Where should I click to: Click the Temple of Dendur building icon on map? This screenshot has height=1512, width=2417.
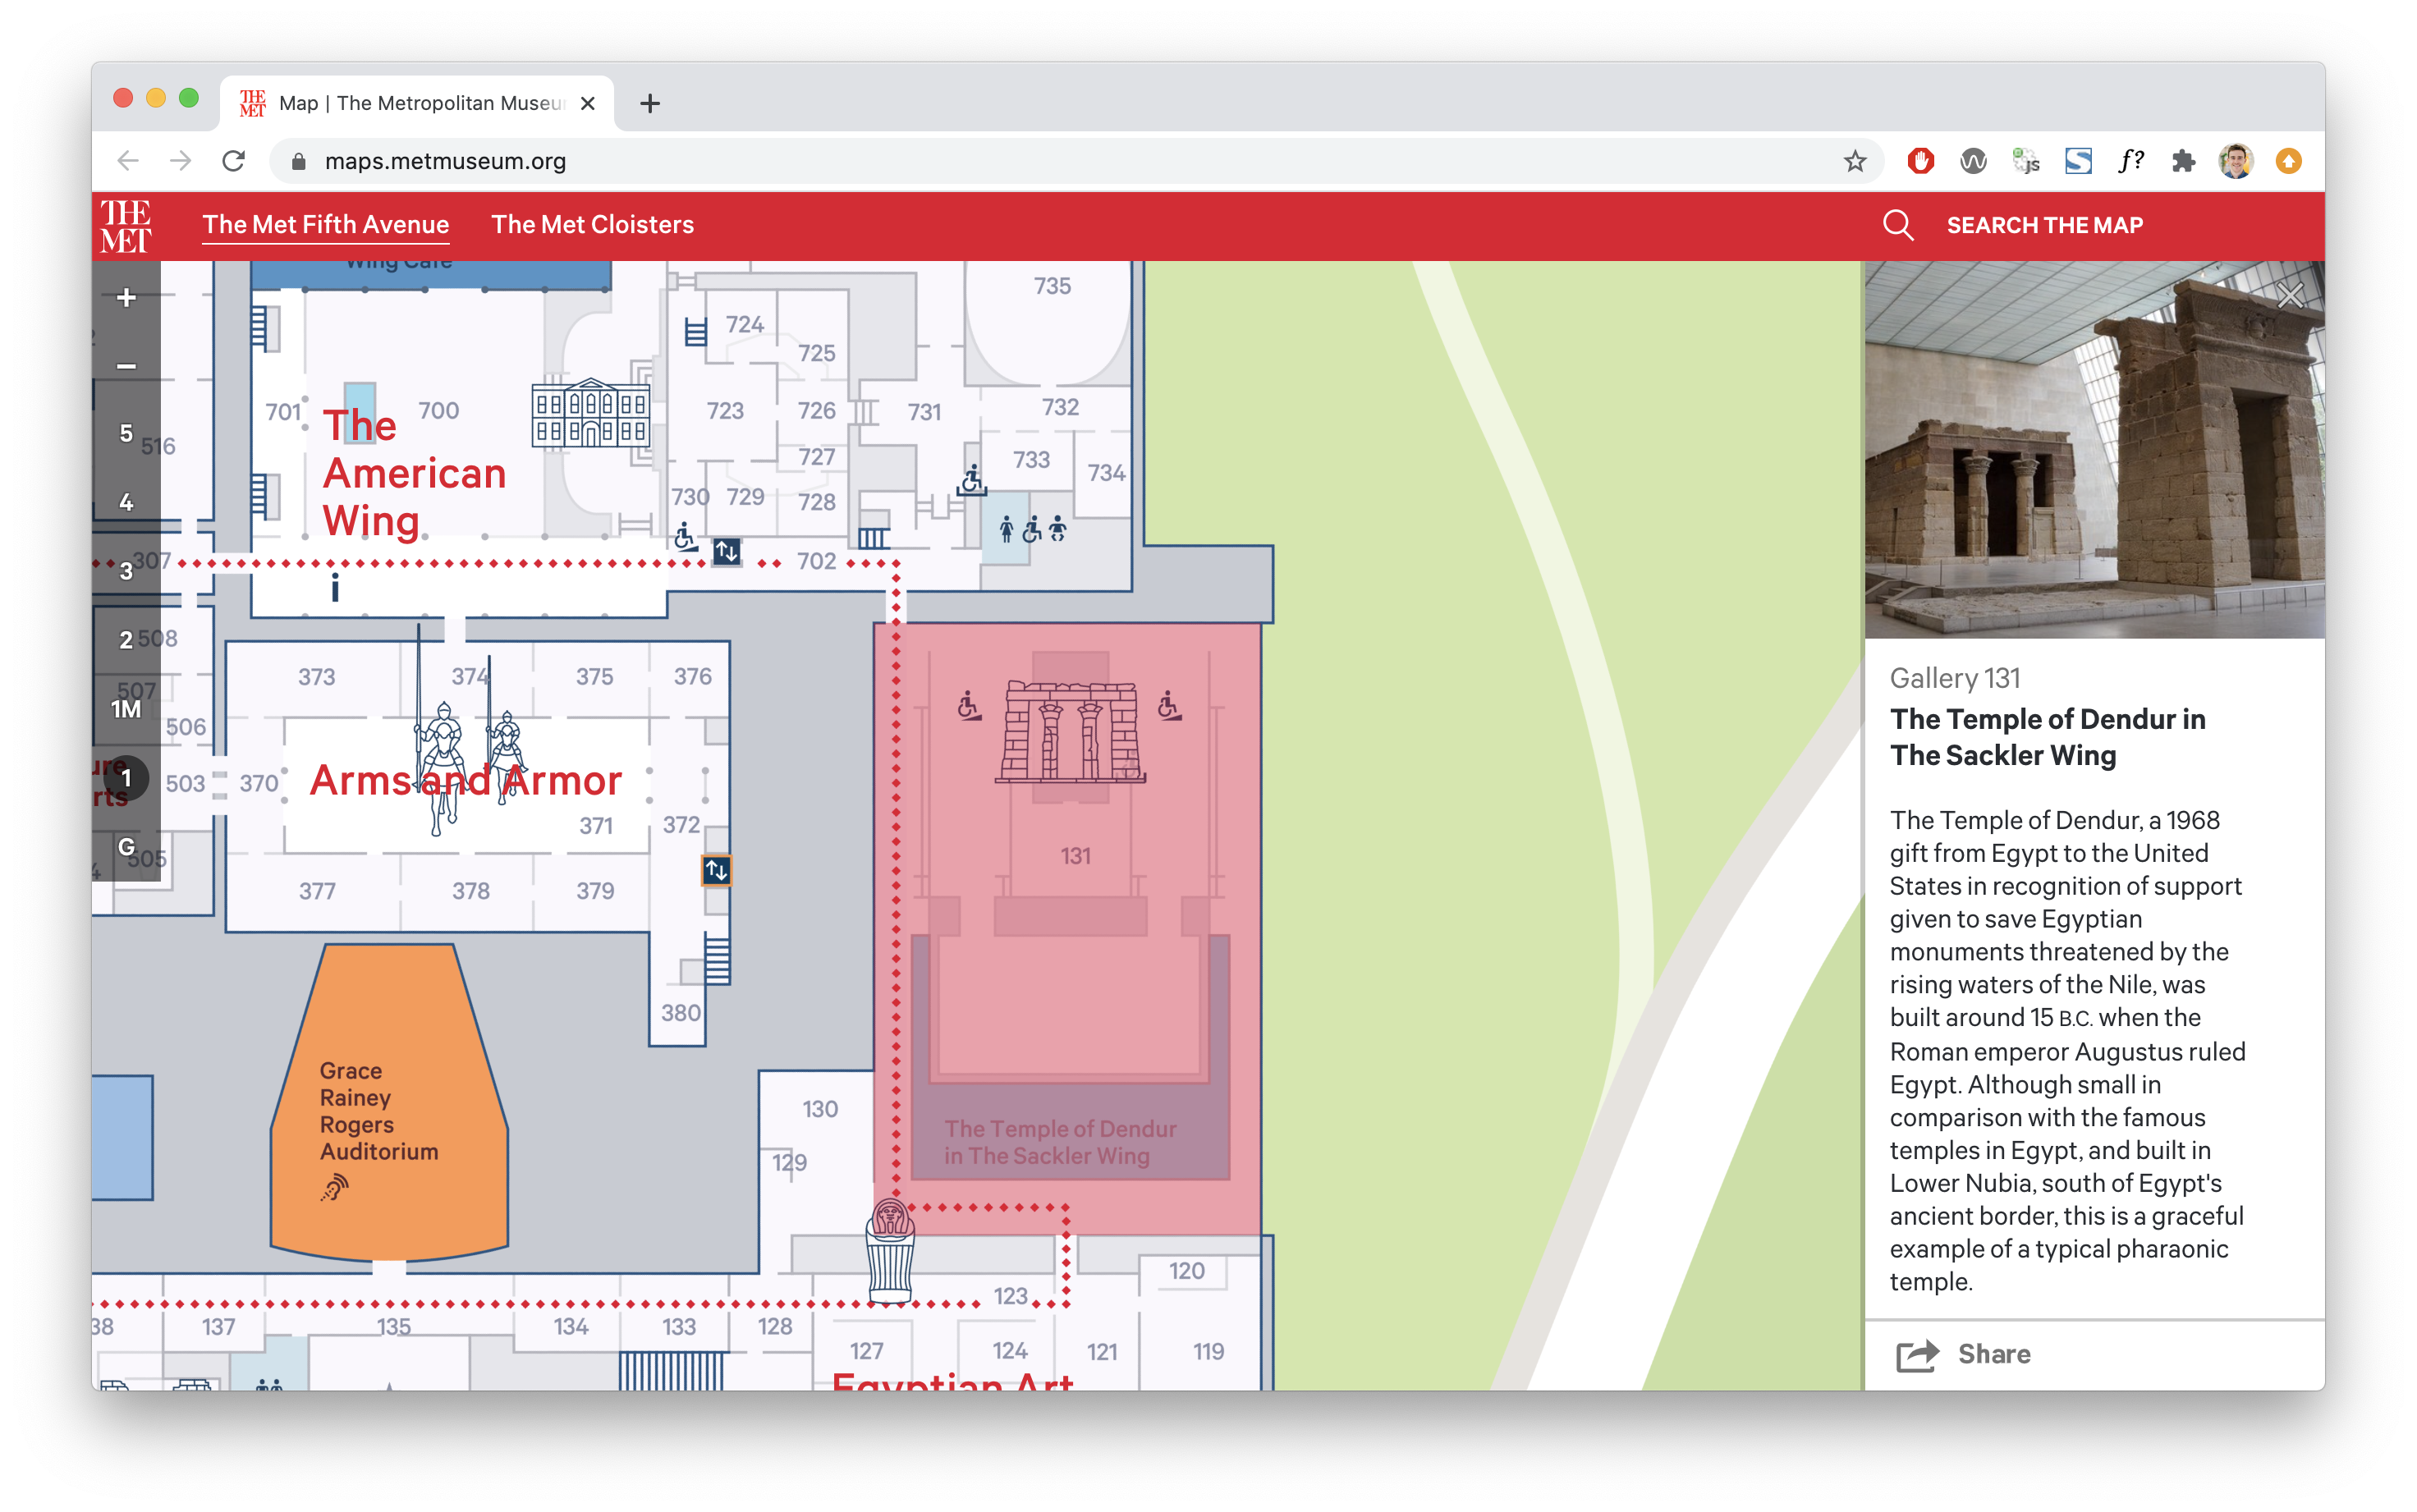1070,732
